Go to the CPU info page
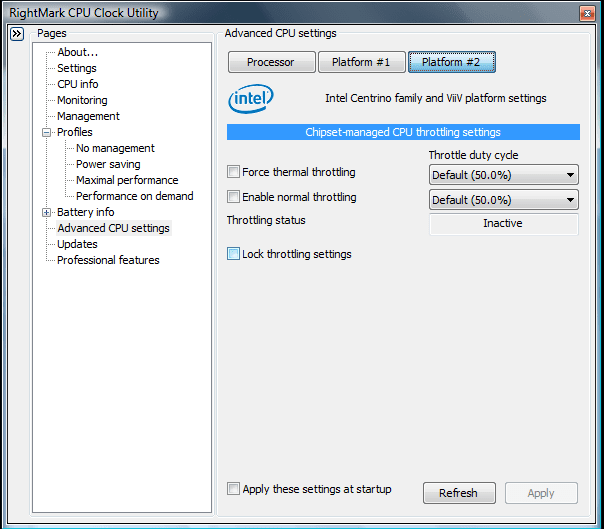Image resolution: width=604 pixels, height=529 pixels. 77,84
